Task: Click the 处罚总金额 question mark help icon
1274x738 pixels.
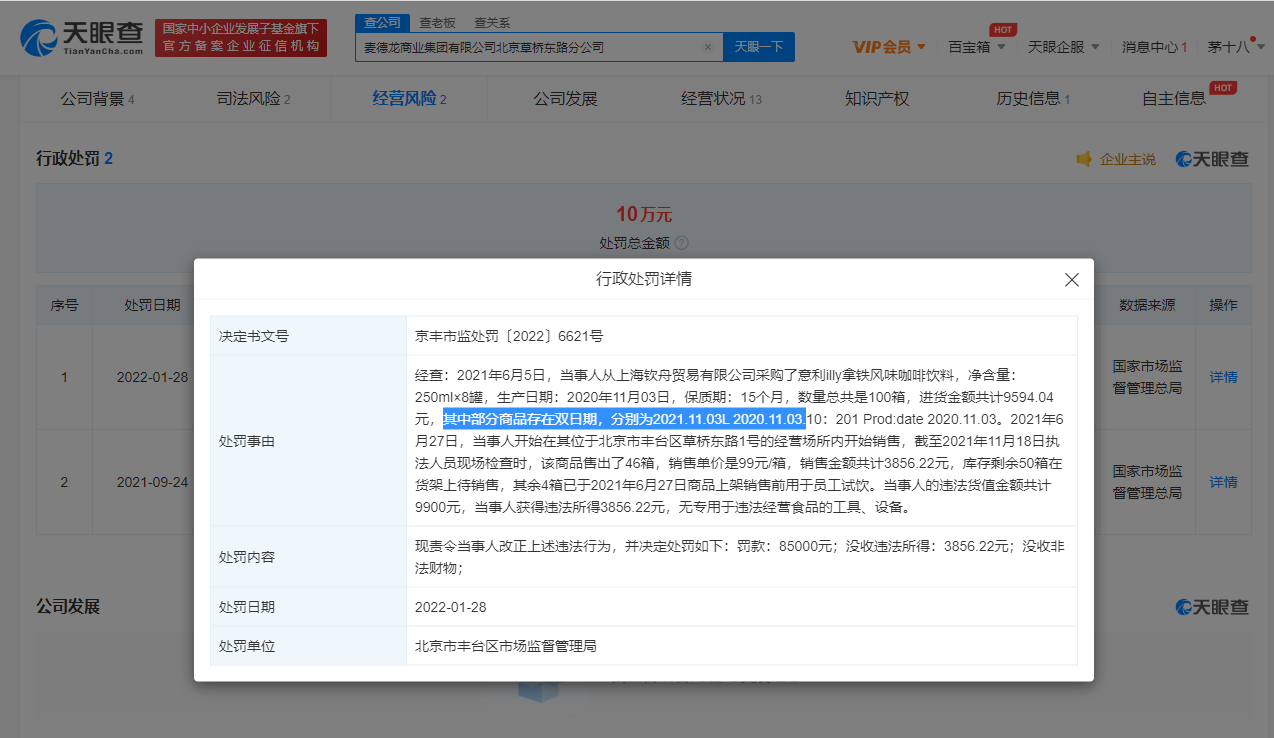Action: click(683, 242)
